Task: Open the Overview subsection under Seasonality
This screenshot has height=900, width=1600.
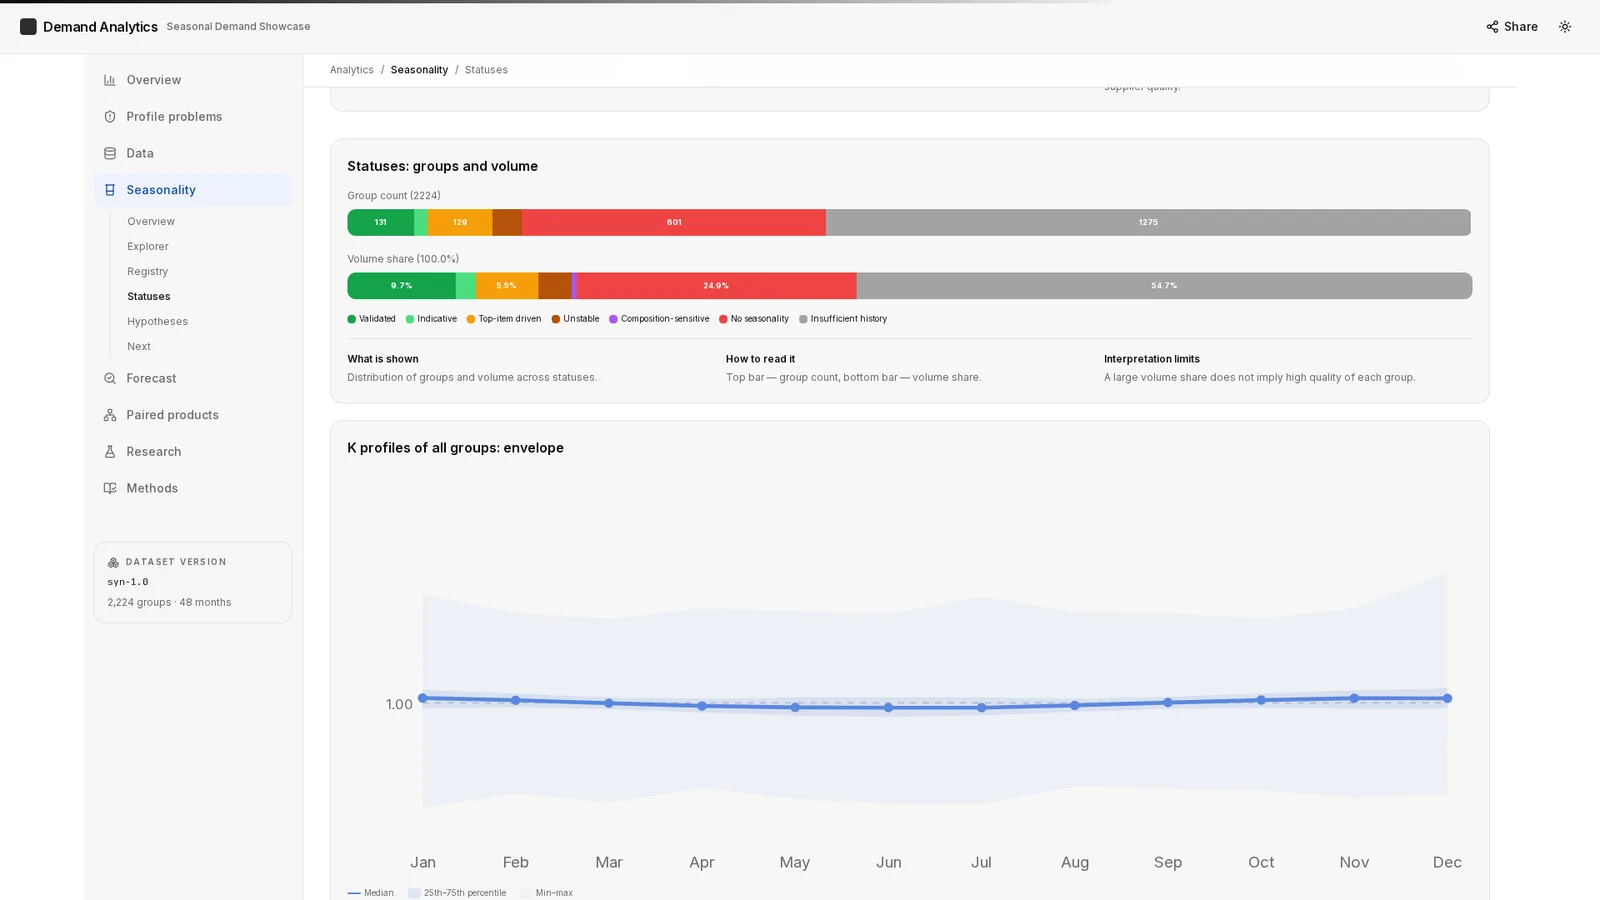Action: pos(151,222)
